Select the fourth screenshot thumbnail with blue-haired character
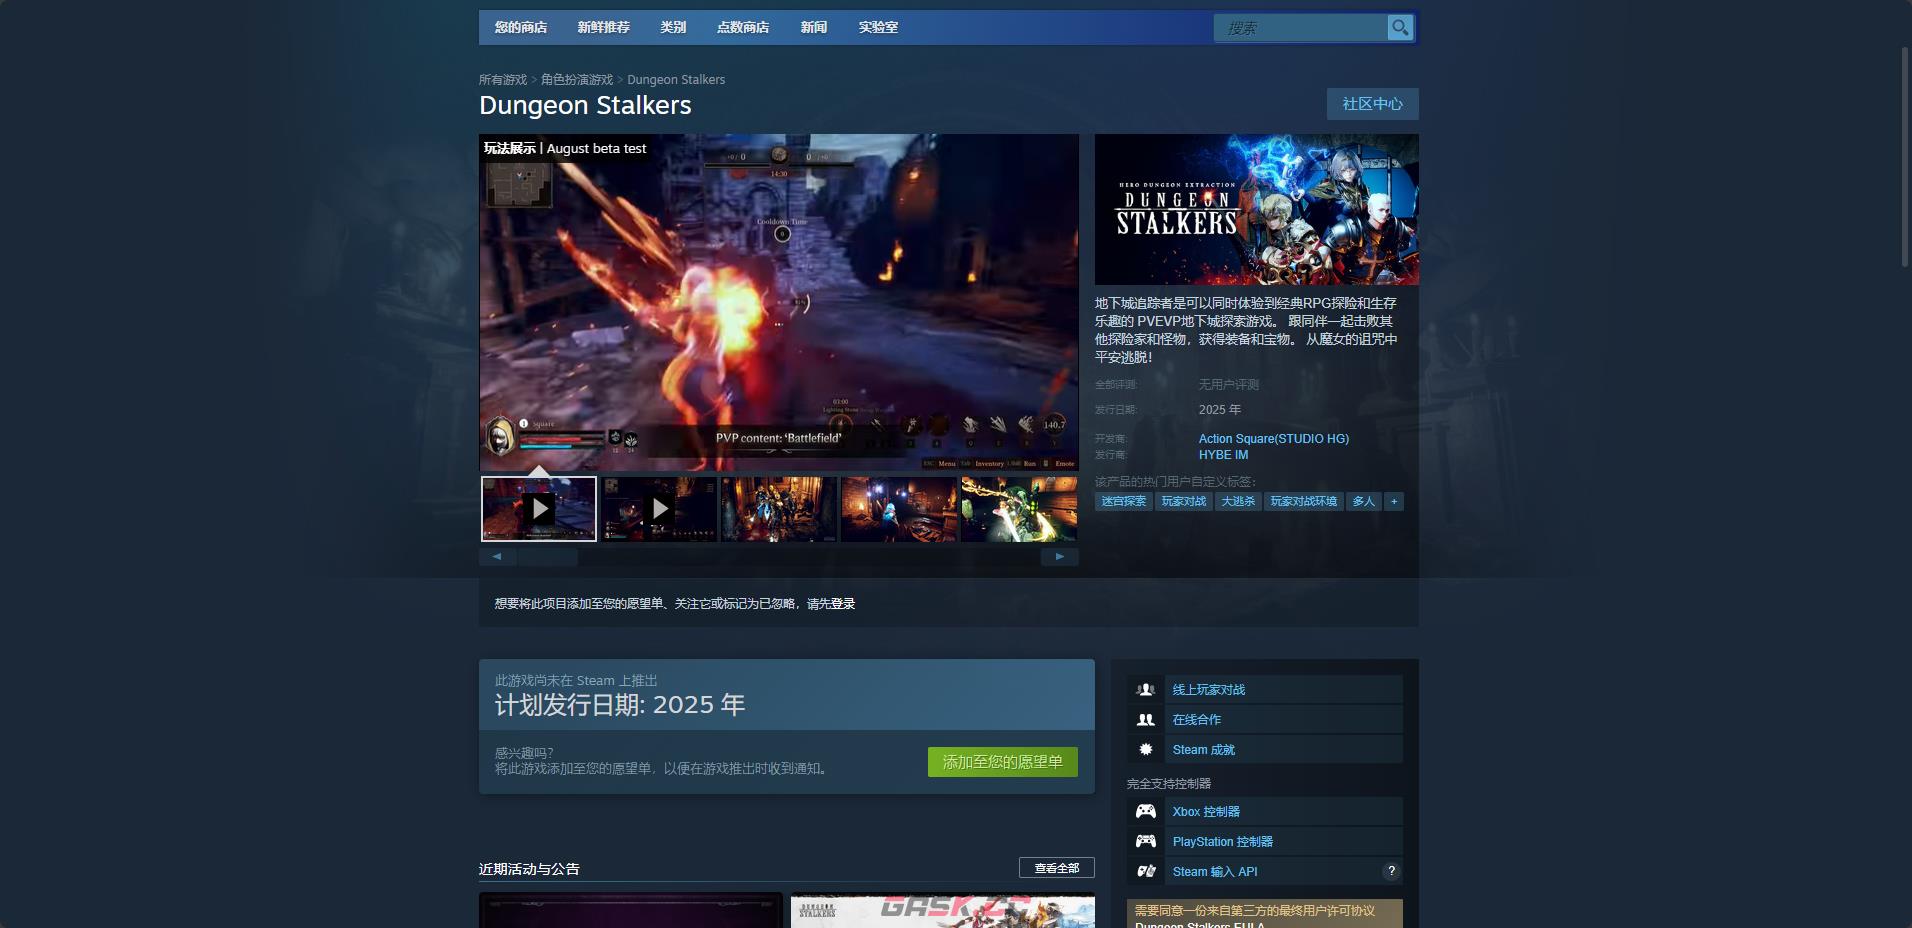The width and height of the screenshot is (1912, 928). [899, 509]
